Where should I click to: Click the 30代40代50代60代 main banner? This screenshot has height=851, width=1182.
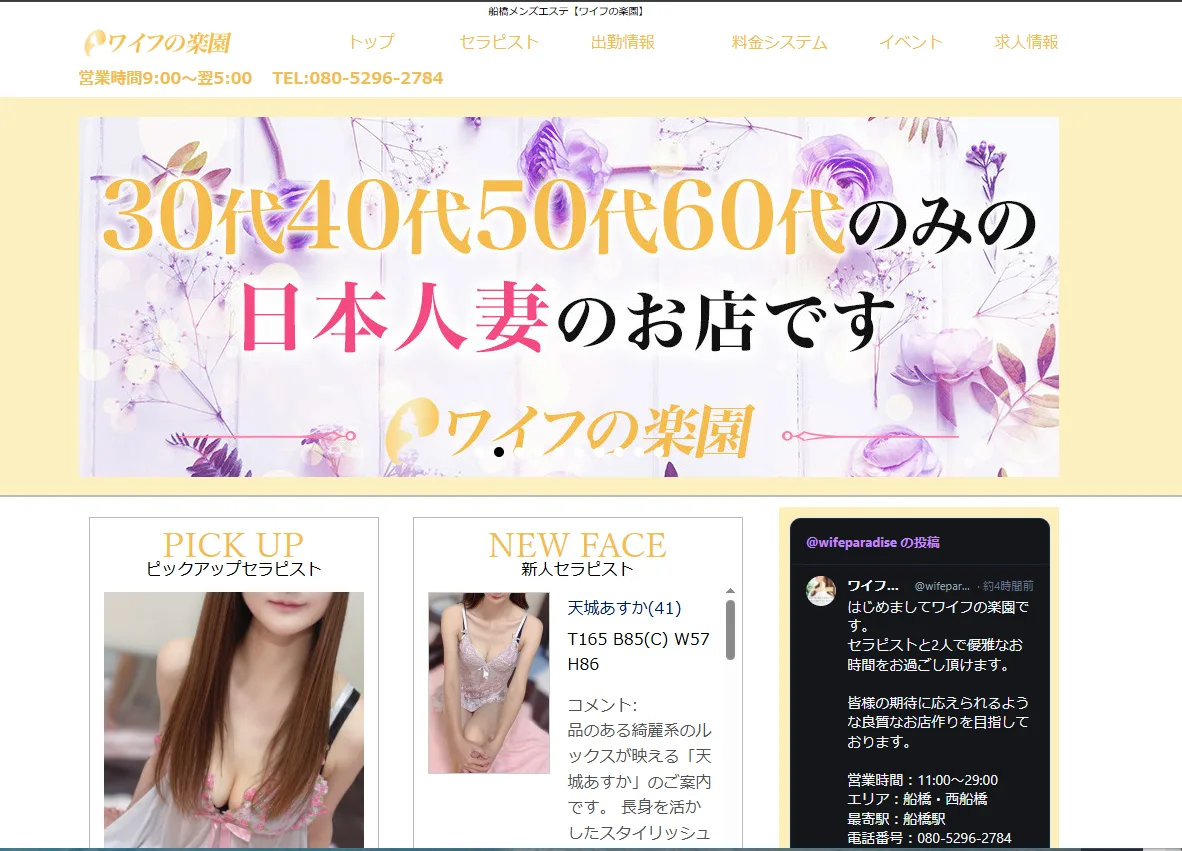click(568, 296)
